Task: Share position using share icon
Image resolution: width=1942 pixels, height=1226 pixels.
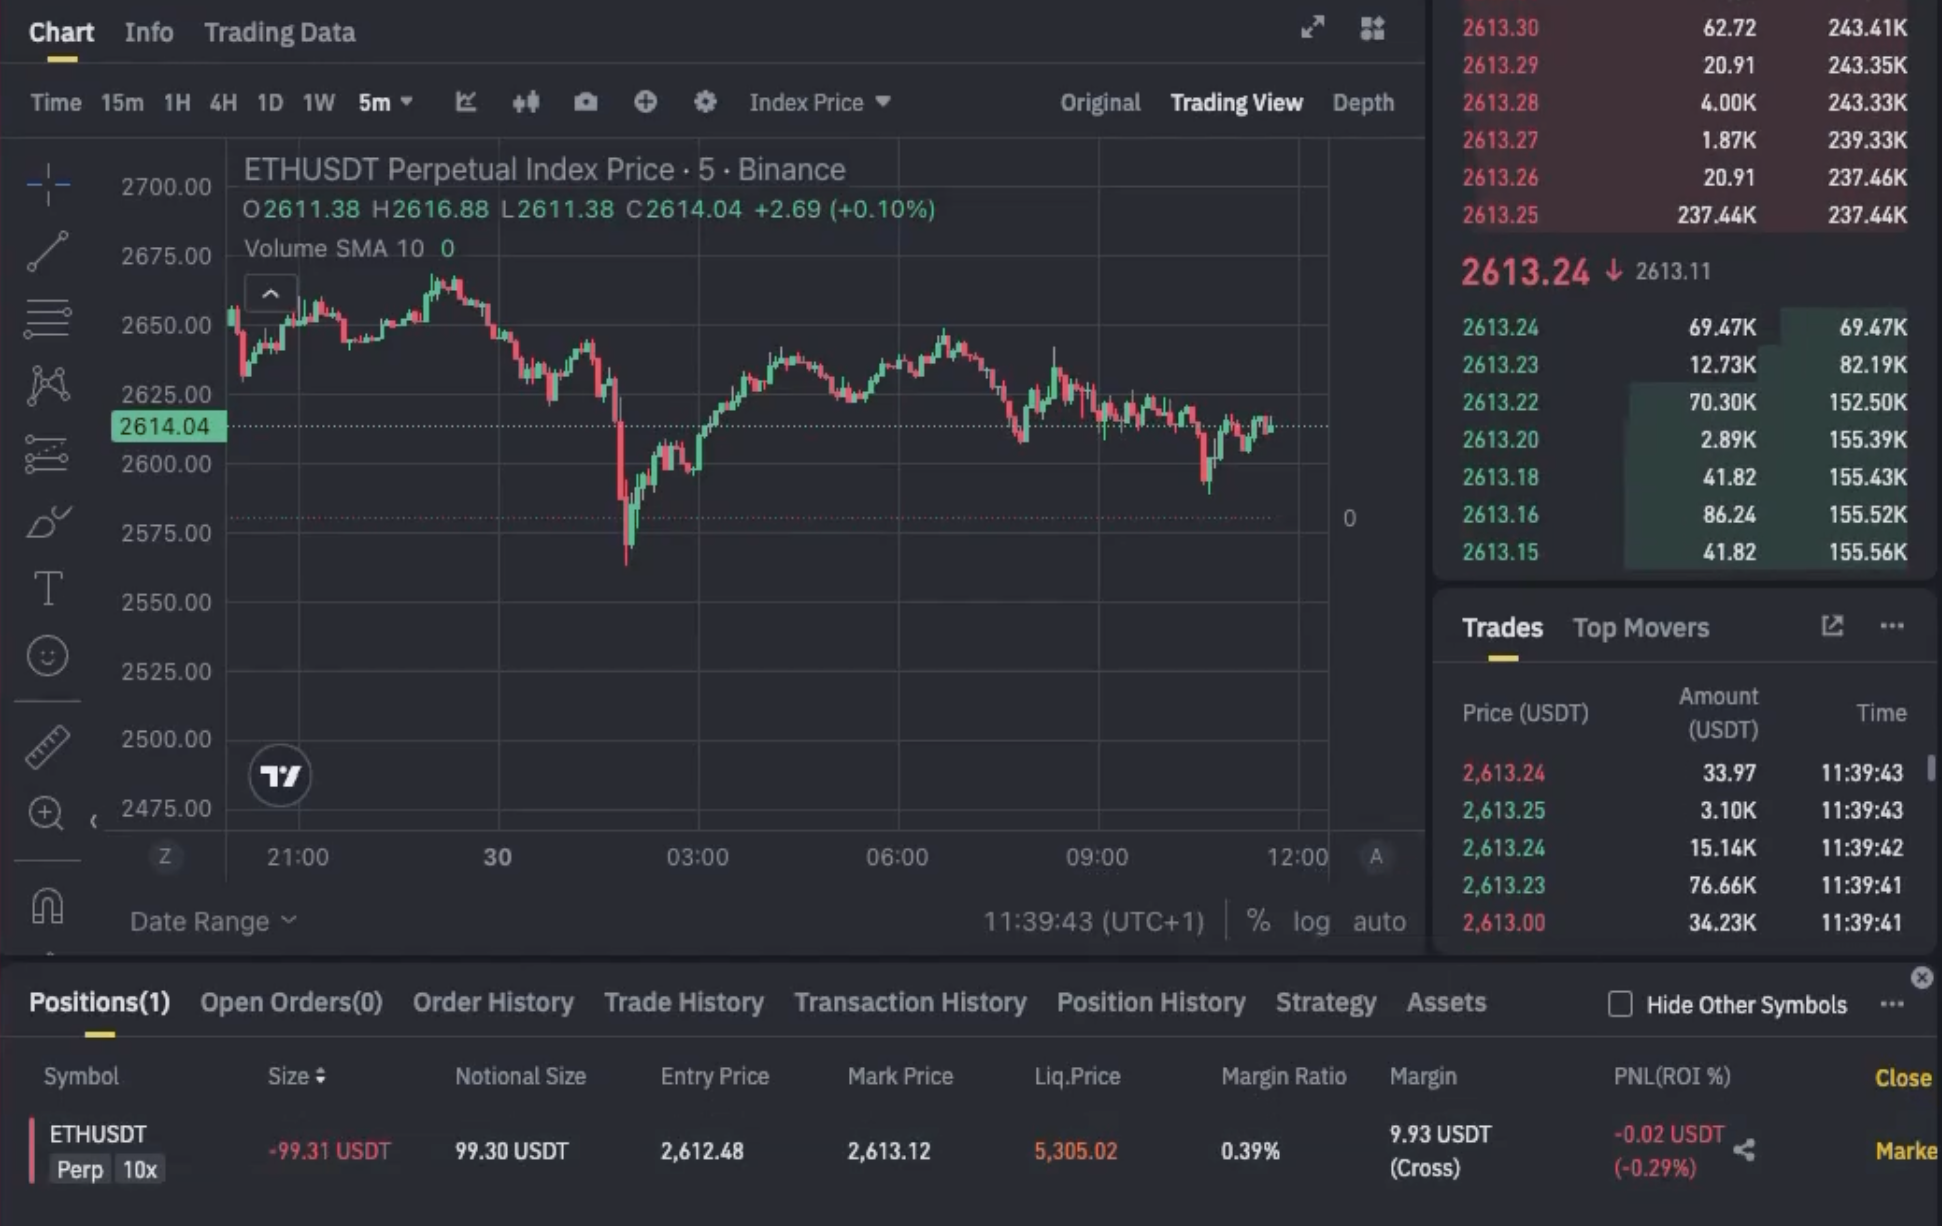Action: [1744, 1150]
